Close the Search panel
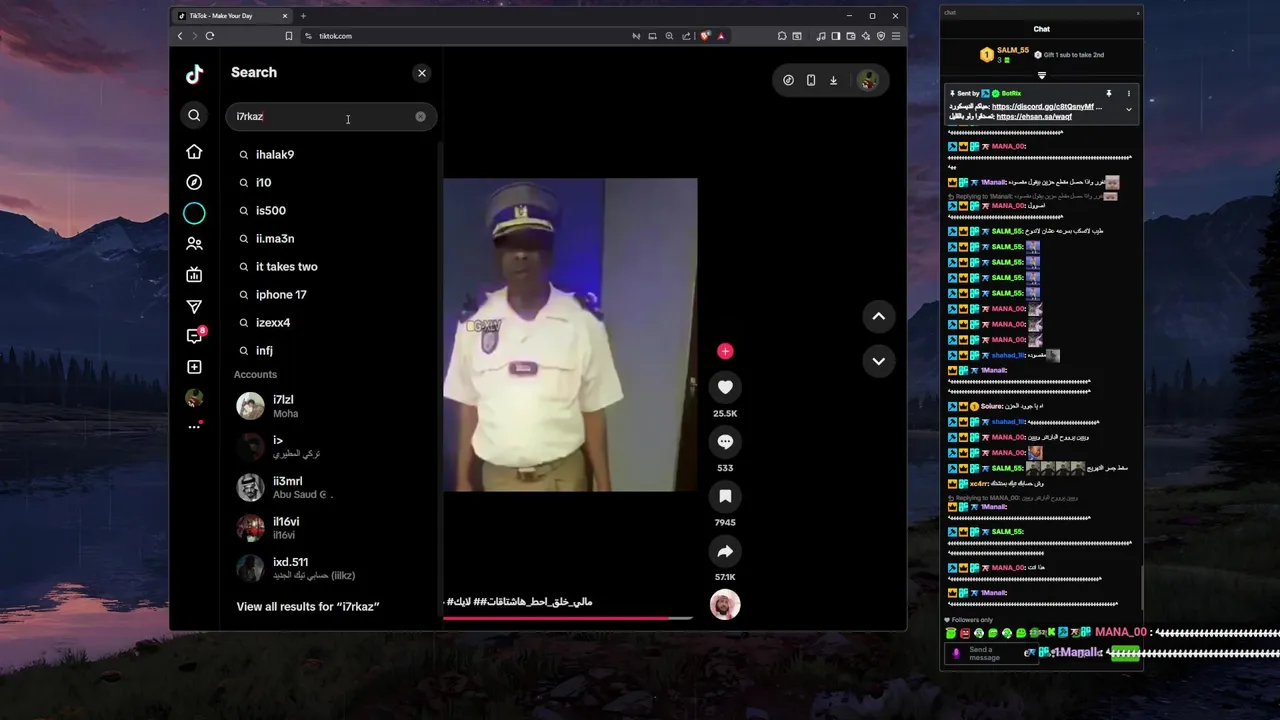The width and height of the screenshot is (1280, 720). click(422, 73)
